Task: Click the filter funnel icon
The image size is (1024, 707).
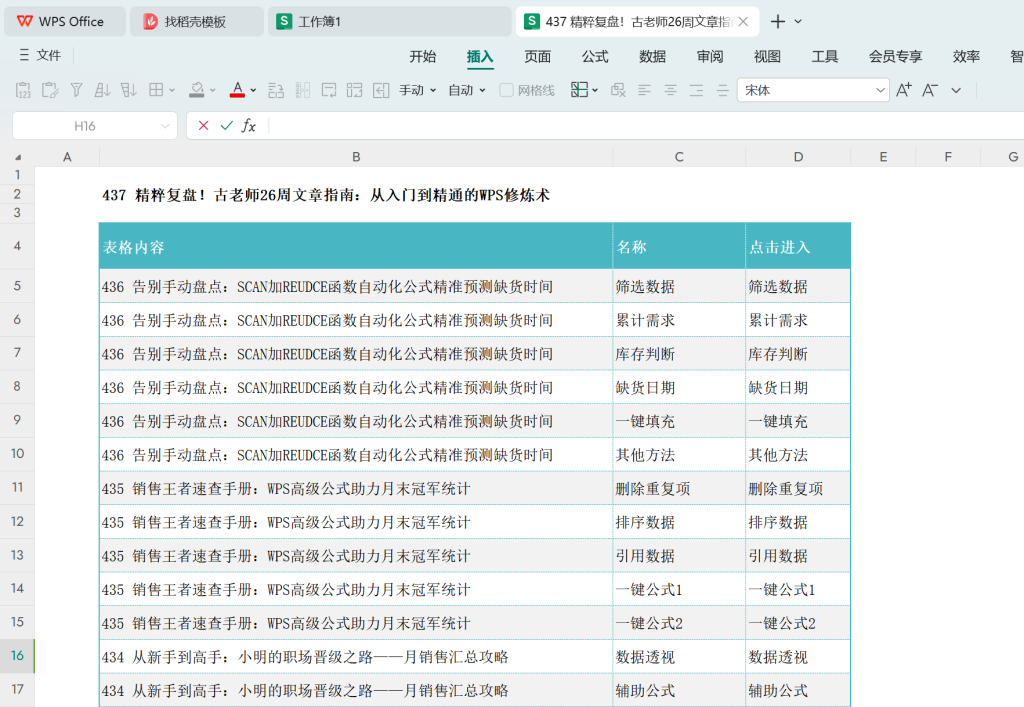Action: click(x=76, y=90)
